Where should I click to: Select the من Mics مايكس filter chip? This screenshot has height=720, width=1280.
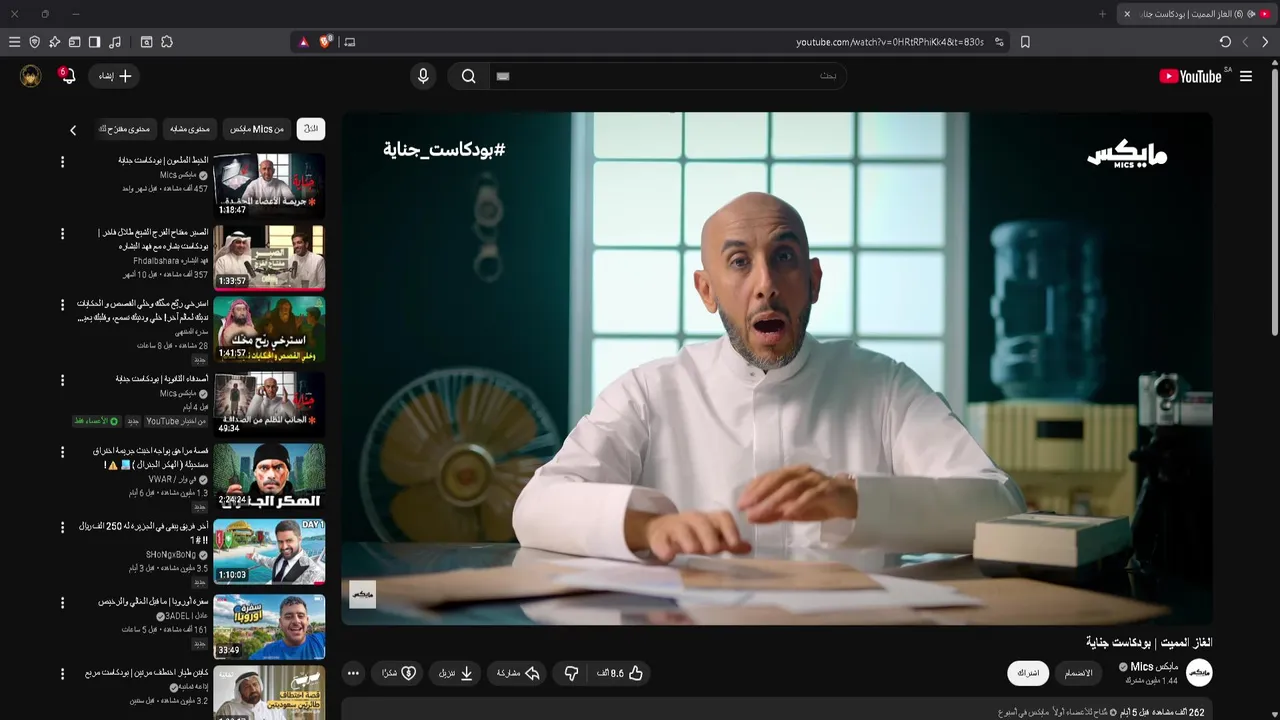257,129
